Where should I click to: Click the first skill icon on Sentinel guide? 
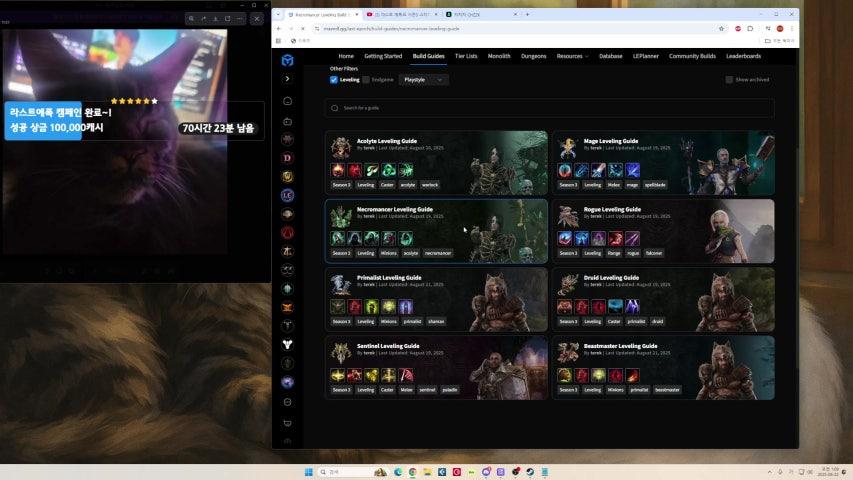pyautogui.click(x=338, y=375)
